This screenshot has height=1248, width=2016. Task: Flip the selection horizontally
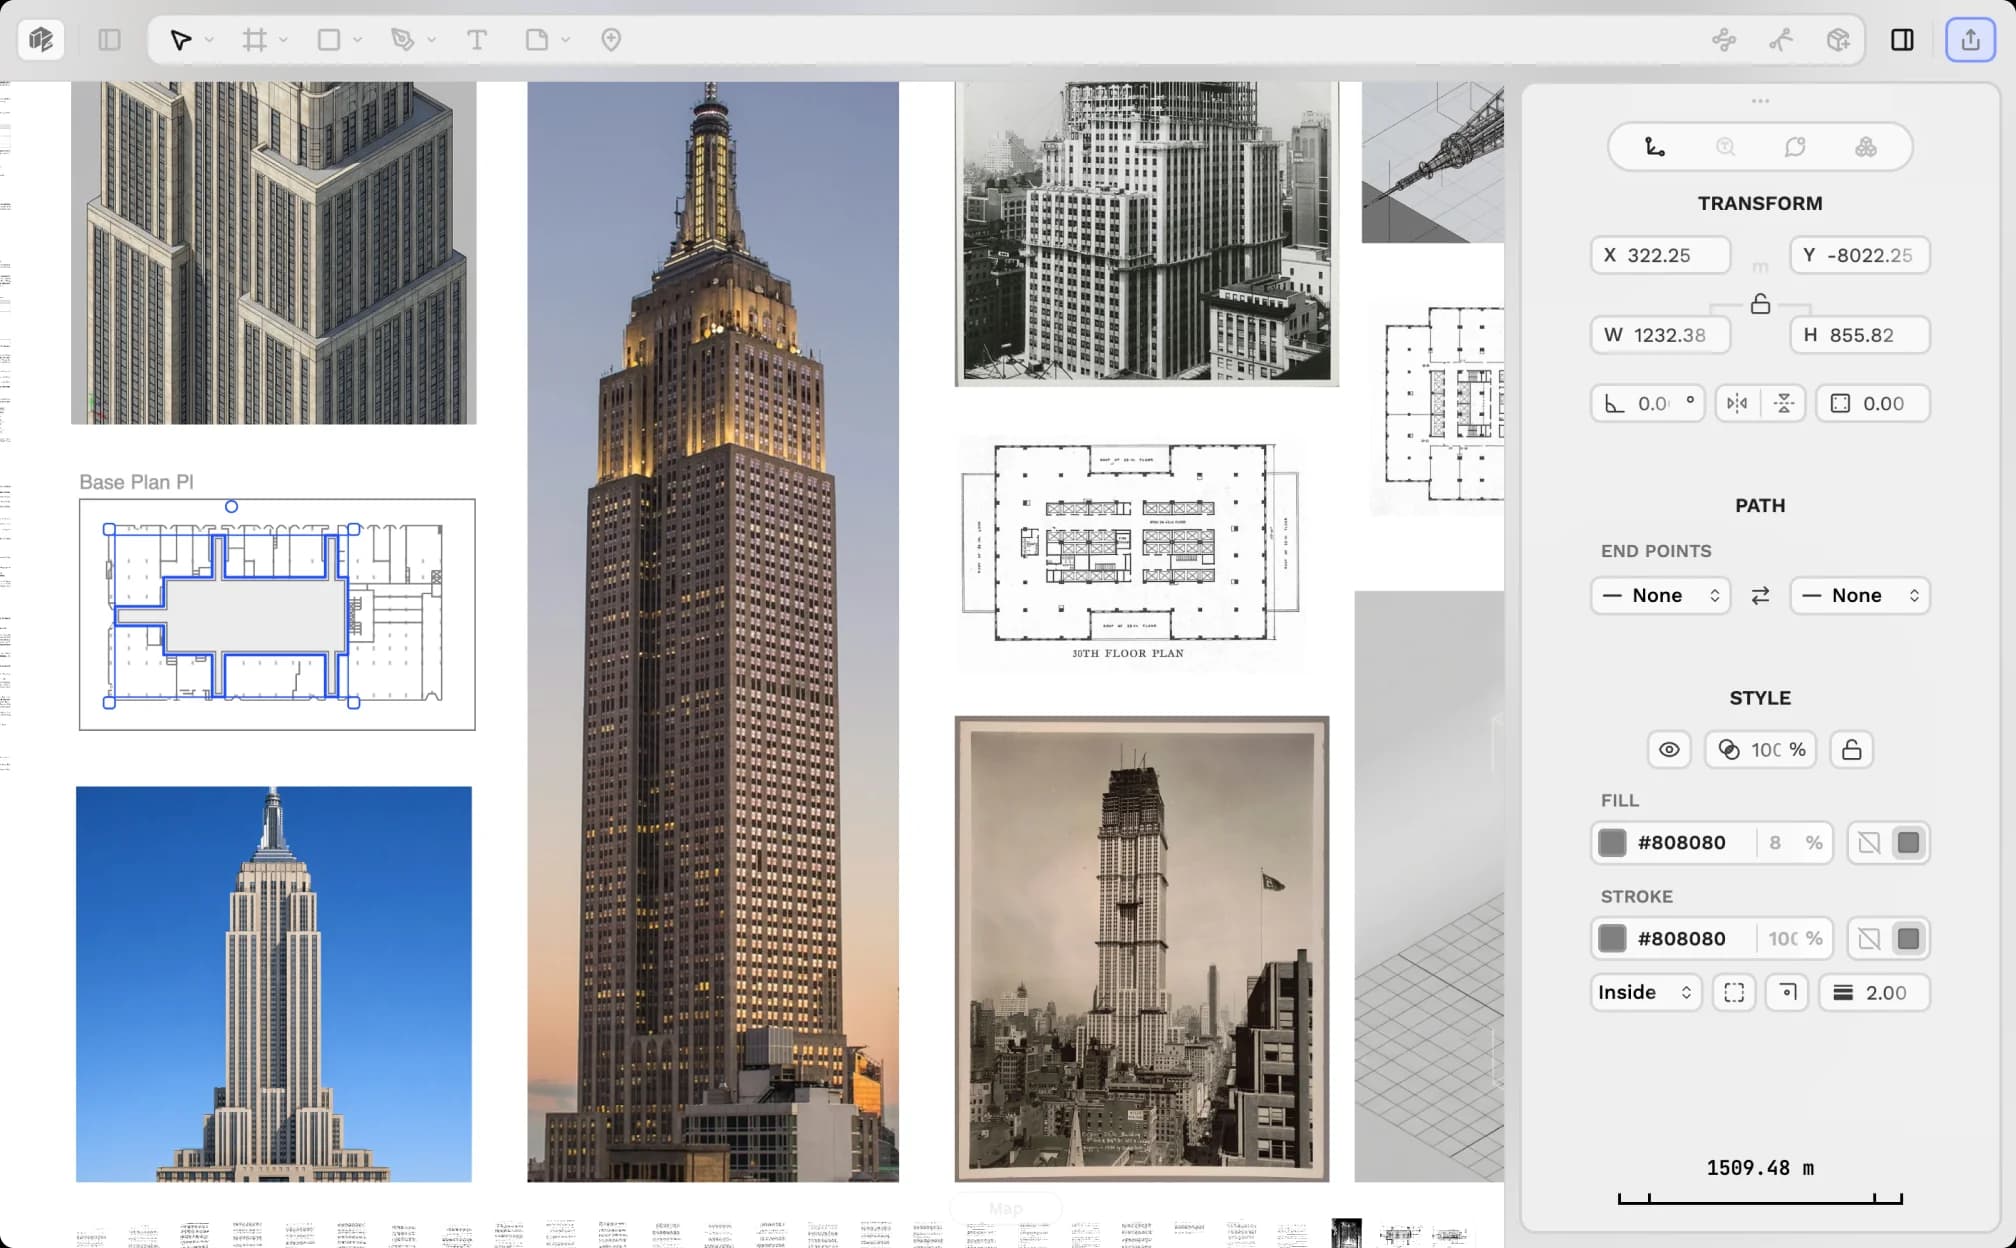tap(1736, 403)
